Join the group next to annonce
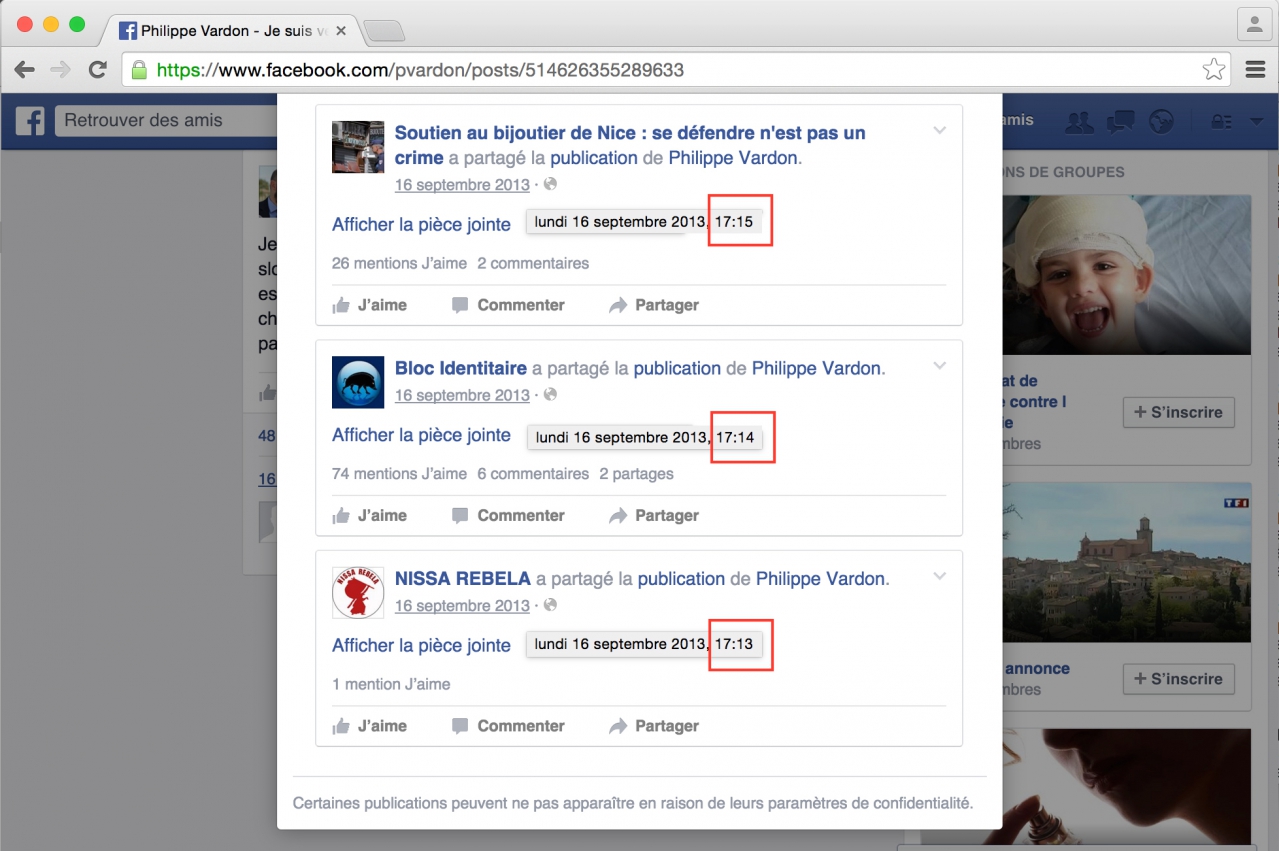1279x851 pixels. point(1179,679)
